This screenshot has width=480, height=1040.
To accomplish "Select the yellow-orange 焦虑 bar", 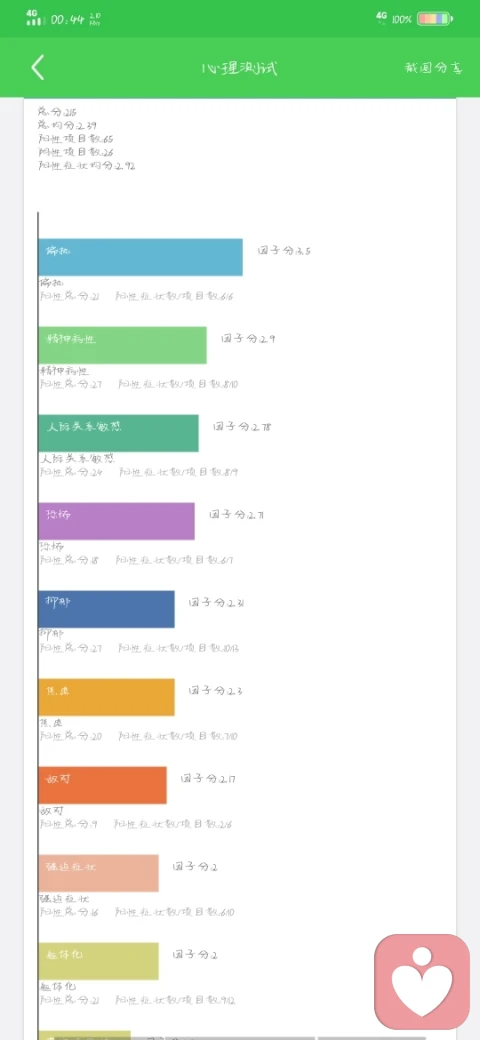I will coord(107,697).
